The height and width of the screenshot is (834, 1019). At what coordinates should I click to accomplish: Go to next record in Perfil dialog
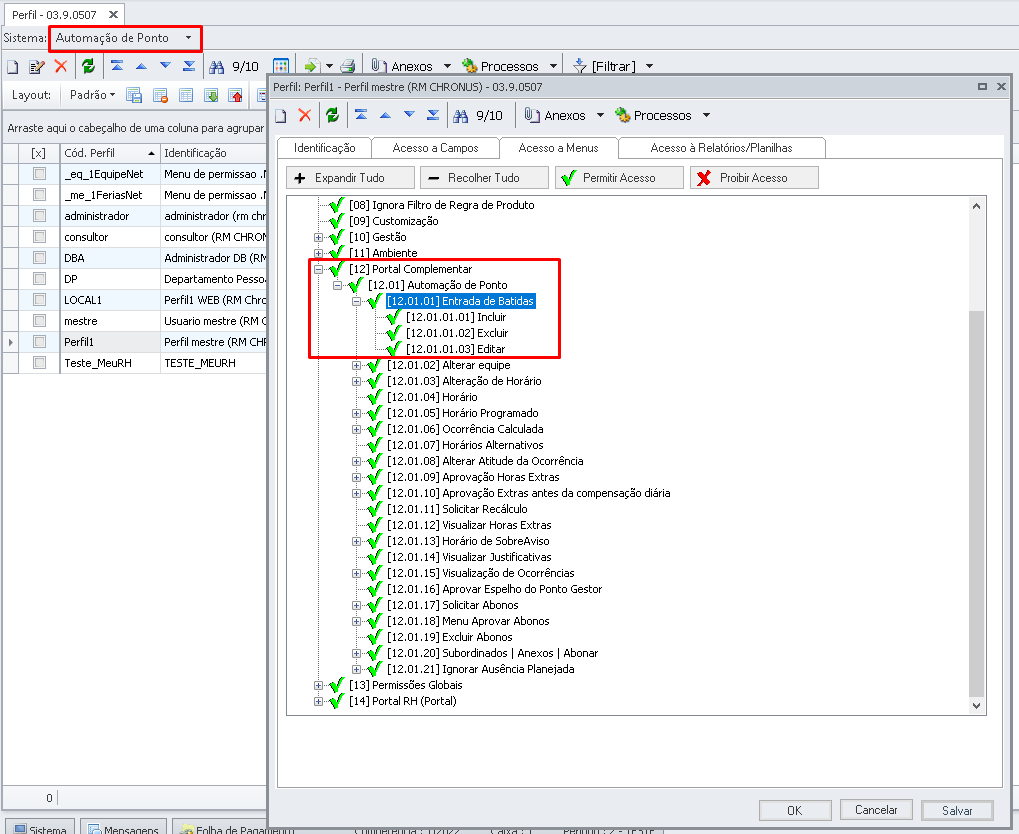409,115
